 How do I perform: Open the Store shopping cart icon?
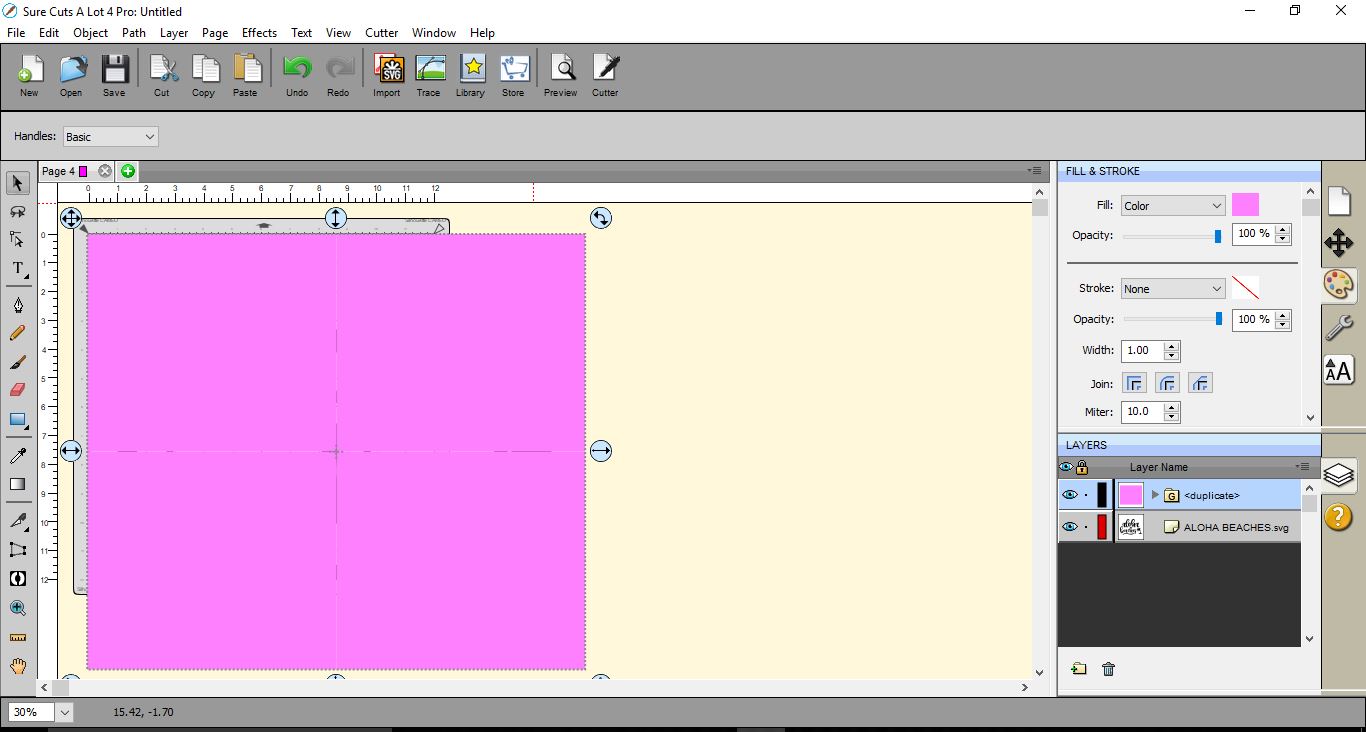[x=513, y=76]
